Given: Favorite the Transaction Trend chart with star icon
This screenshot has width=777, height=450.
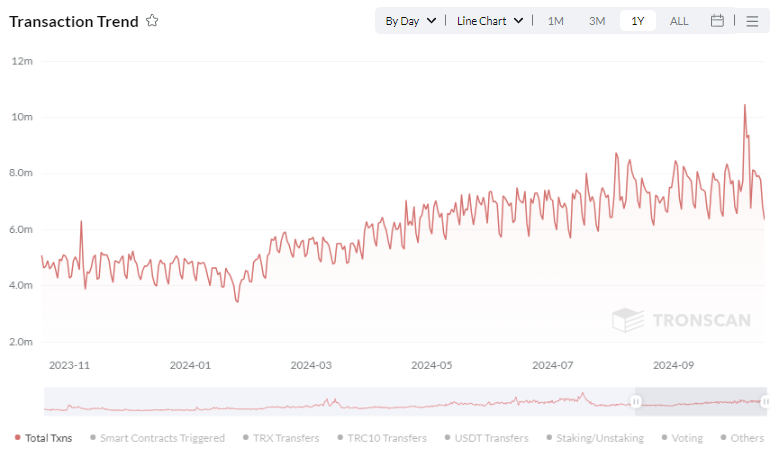Looking at the screenshot, I should click(152, 21).
